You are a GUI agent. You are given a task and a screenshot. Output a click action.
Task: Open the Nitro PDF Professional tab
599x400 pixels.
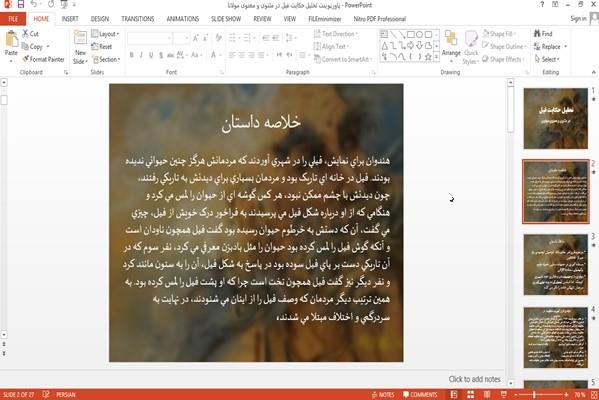tap(379, 19)
